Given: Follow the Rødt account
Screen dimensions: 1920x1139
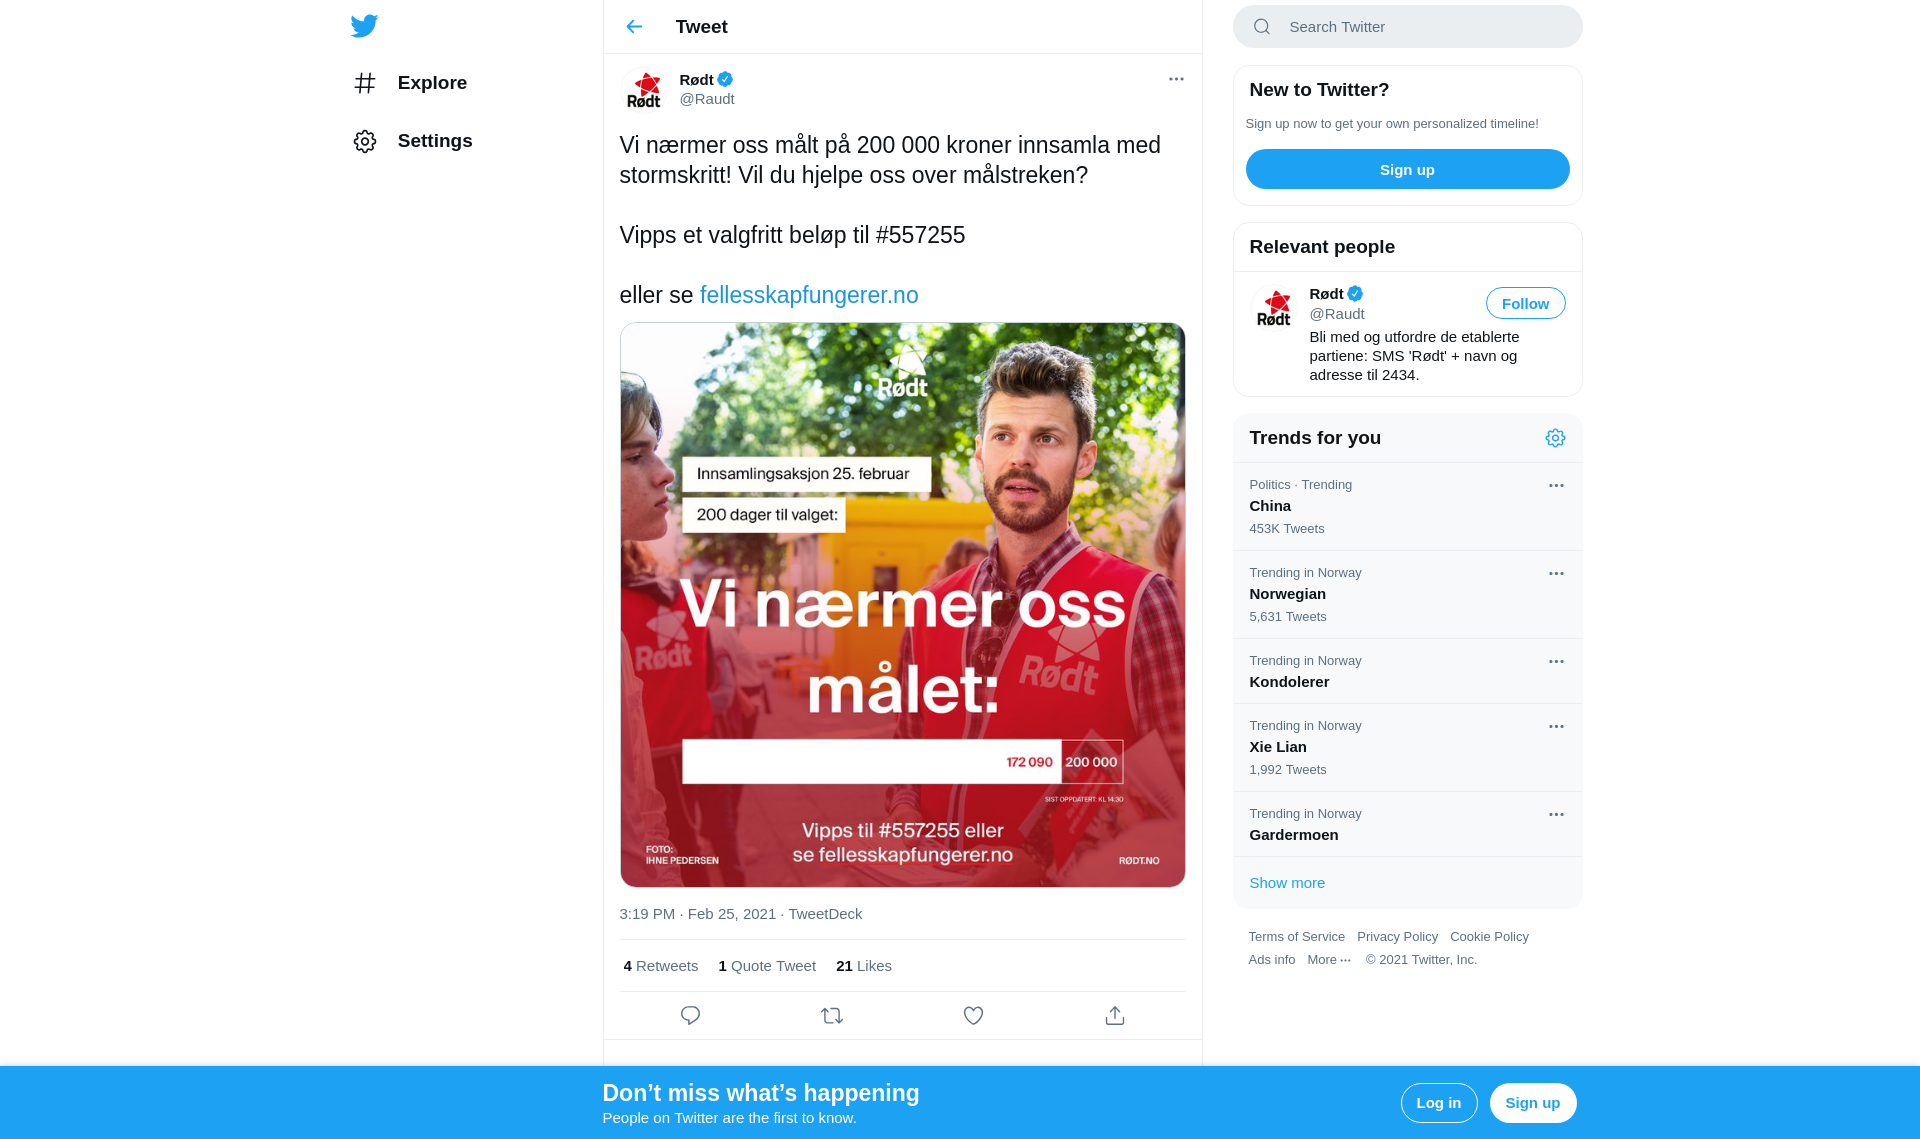Looking at the screenshot, I should [1525, 303].
